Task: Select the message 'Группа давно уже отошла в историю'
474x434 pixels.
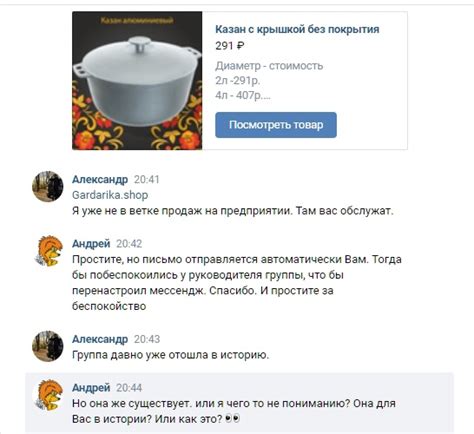Action: point(170,355)
